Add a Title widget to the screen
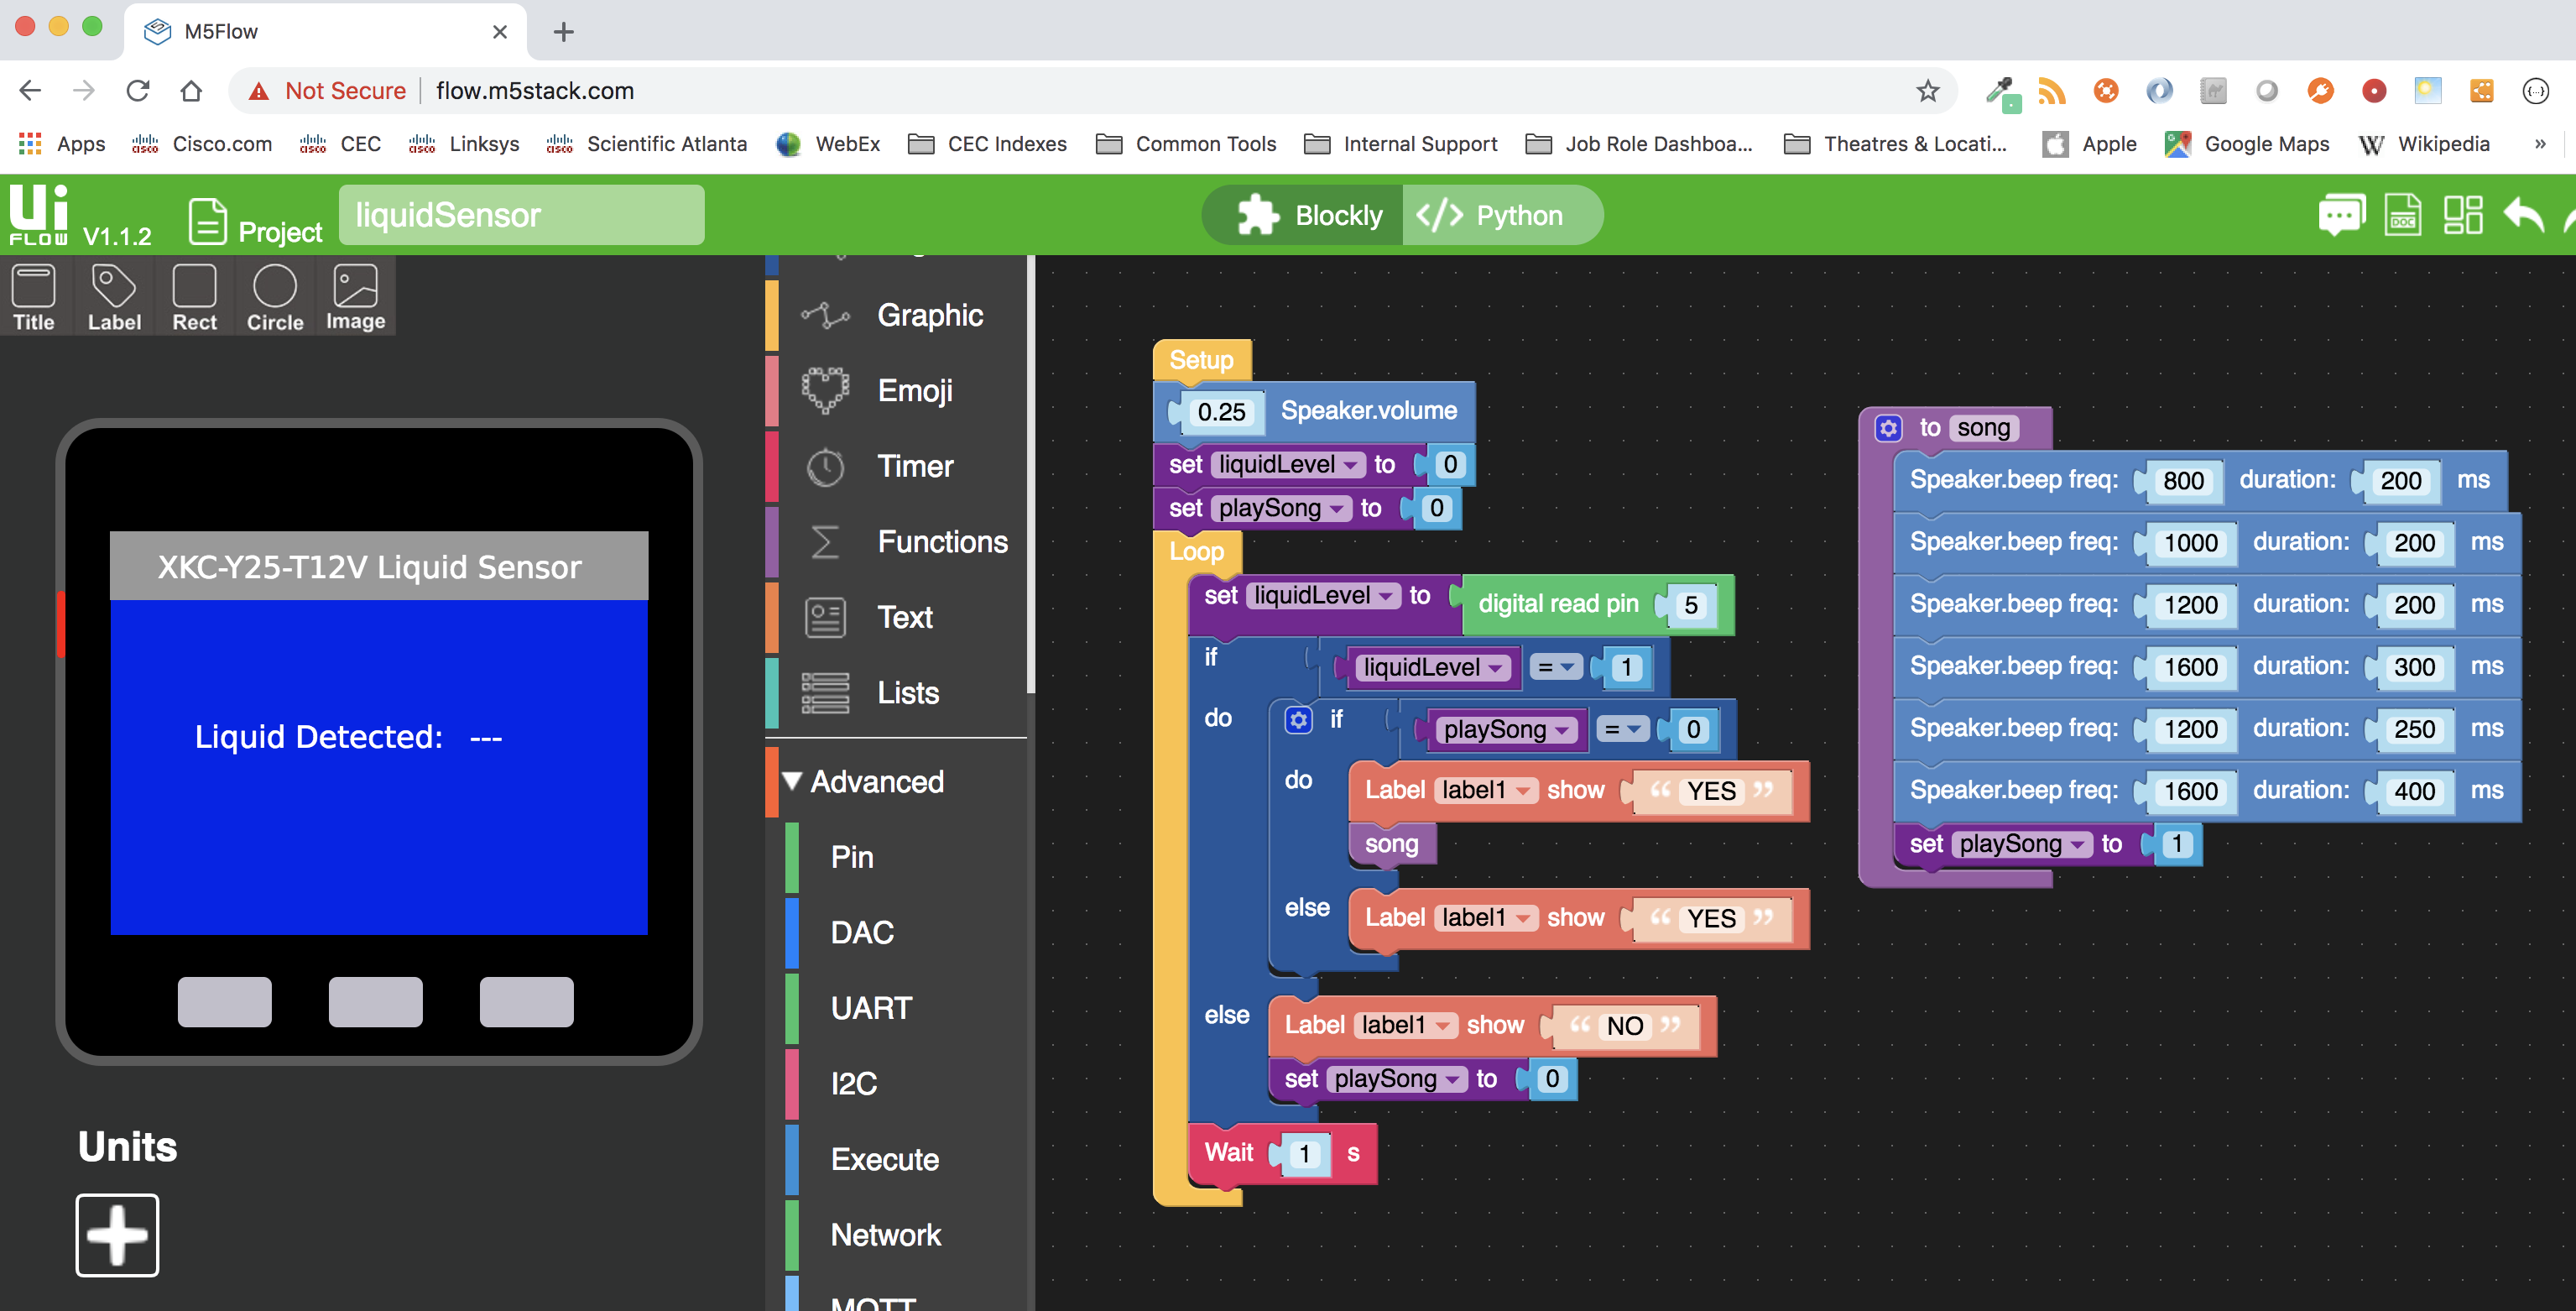2576x1311 pixels. point(34,297)
